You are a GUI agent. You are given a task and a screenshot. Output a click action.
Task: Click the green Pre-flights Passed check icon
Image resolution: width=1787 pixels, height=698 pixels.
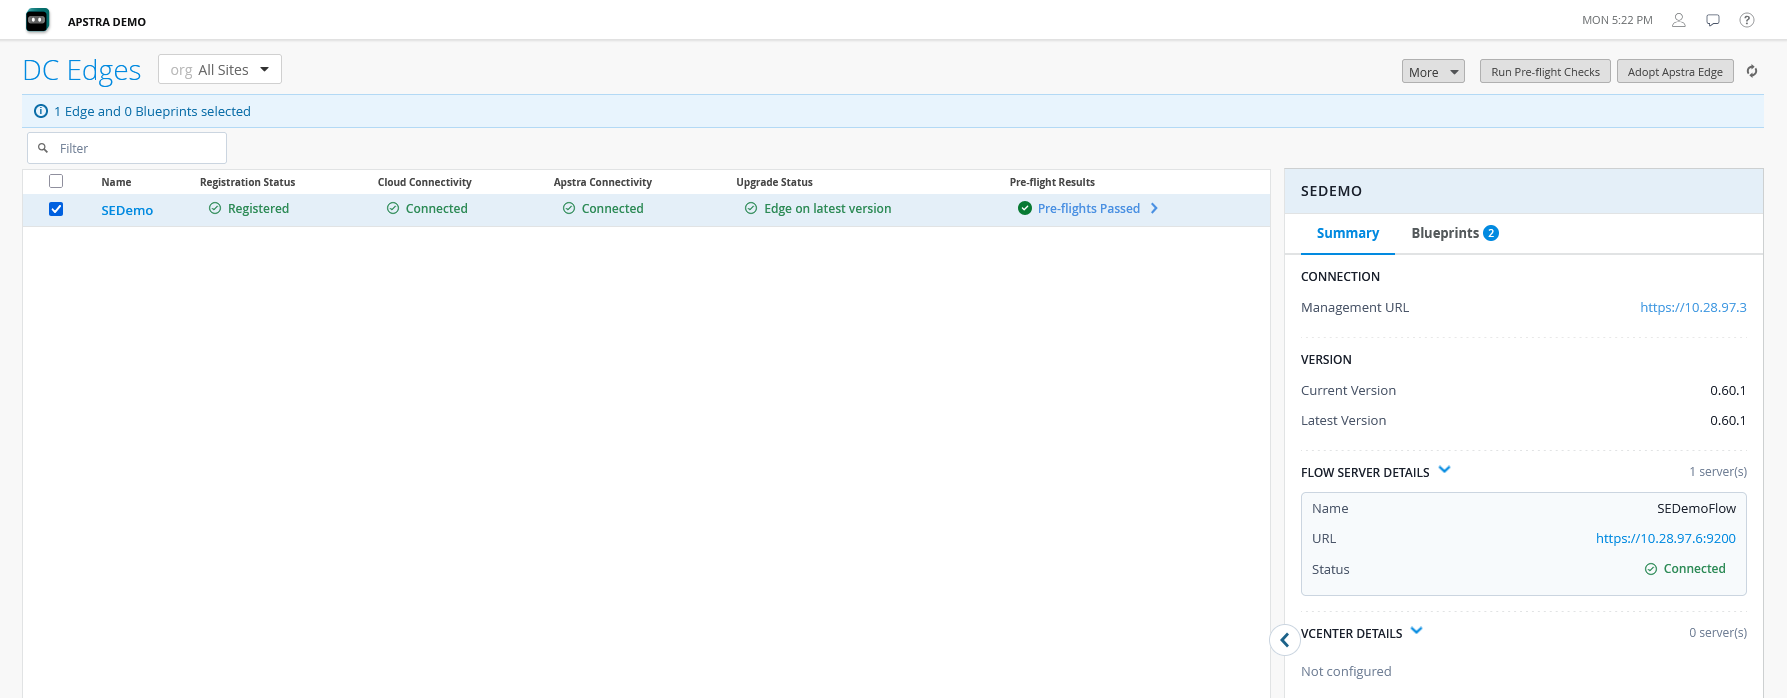(x=1025, y=208)
